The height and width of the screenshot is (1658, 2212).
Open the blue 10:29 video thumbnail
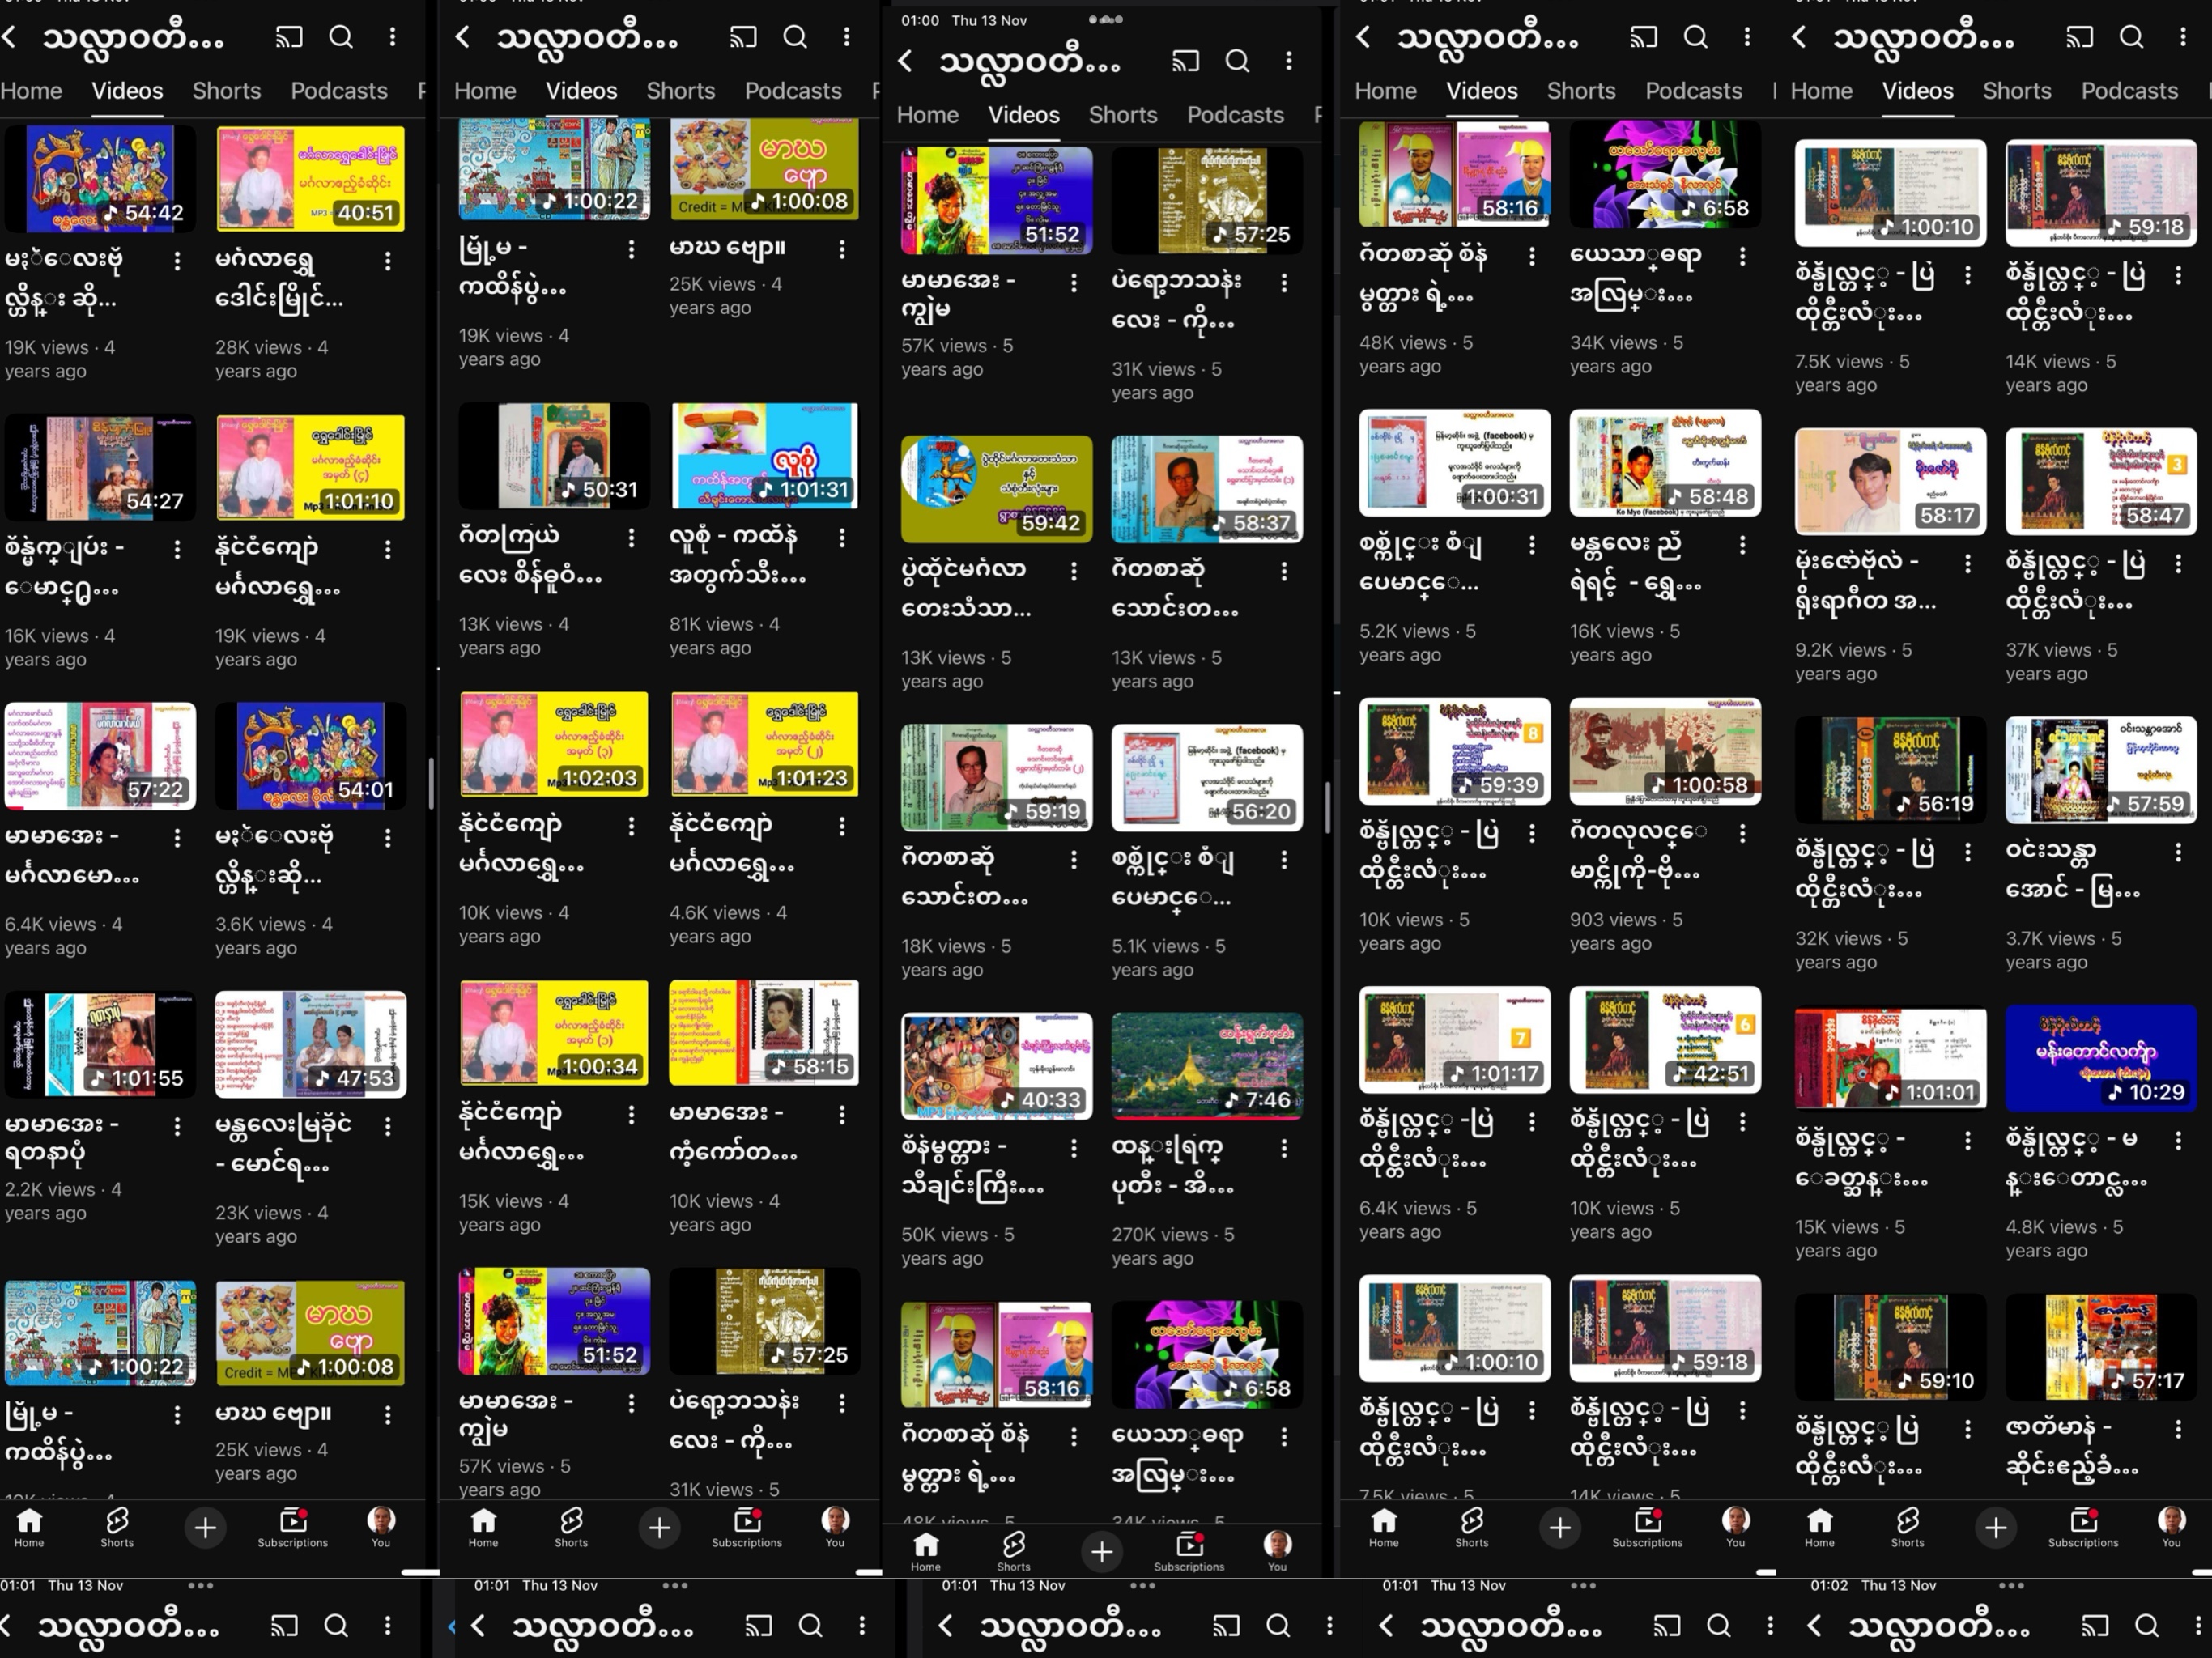[2100, 1058]
